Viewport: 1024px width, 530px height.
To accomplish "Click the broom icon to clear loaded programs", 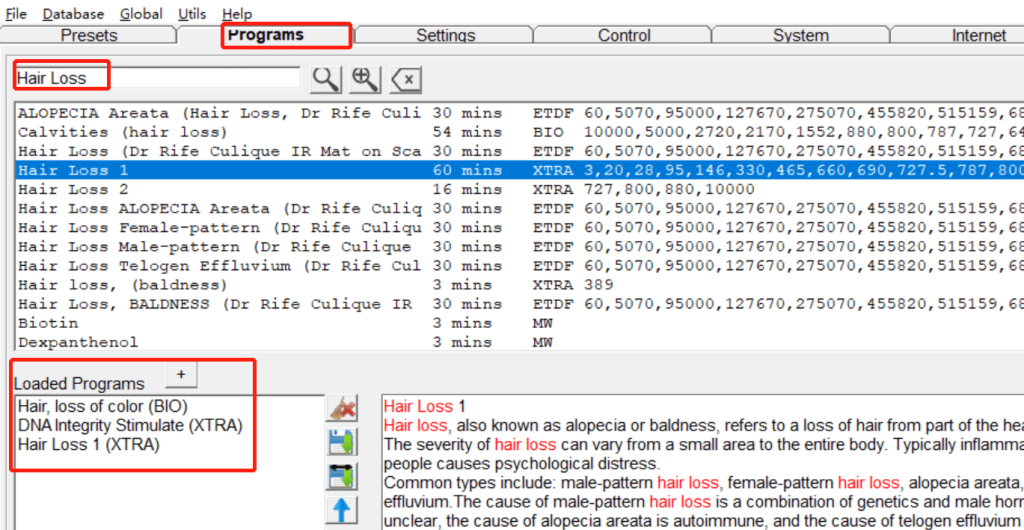I will tap(342, 408).
